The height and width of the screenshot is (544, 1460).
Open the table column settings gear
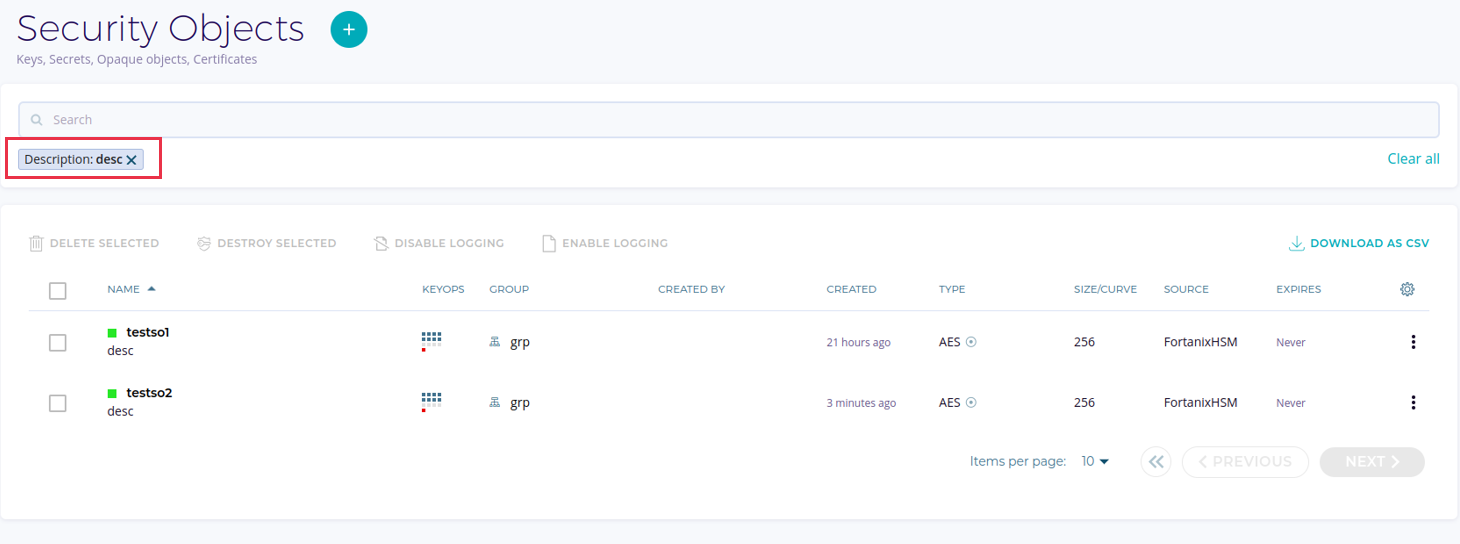1407,289
